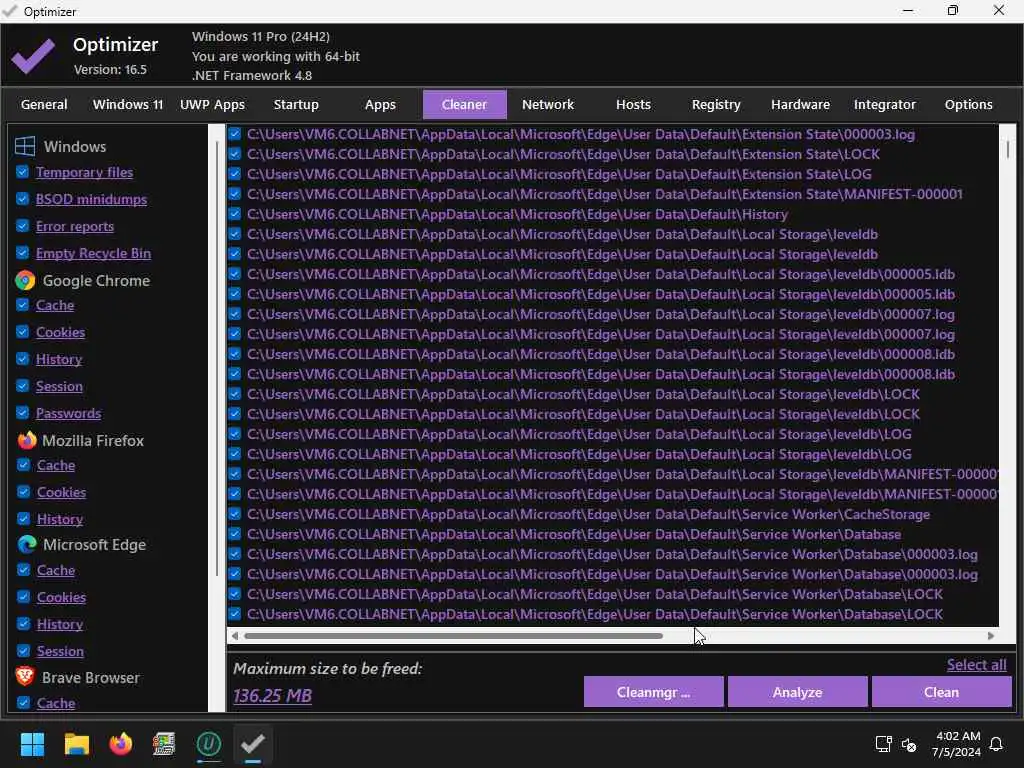Click the purple Optimizer checkmark logo

pyautogui.click(x=33, y=56)
